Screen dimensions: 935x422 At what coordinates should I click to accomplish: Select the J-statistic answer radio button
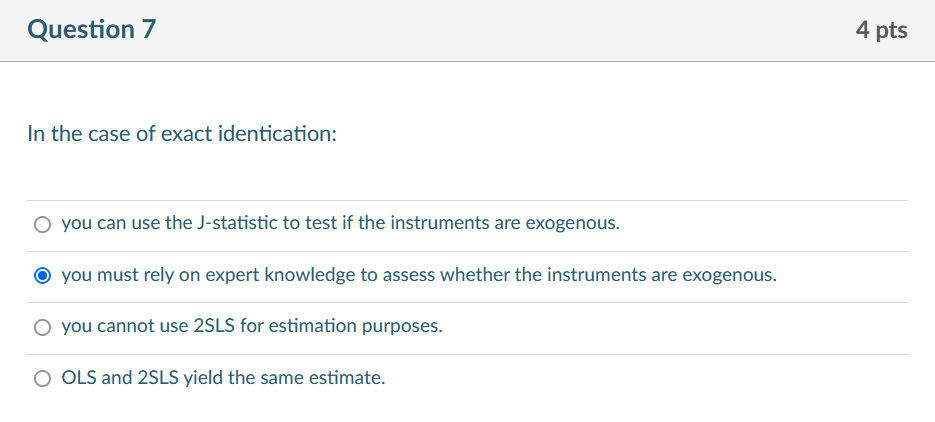coord(42,224)
